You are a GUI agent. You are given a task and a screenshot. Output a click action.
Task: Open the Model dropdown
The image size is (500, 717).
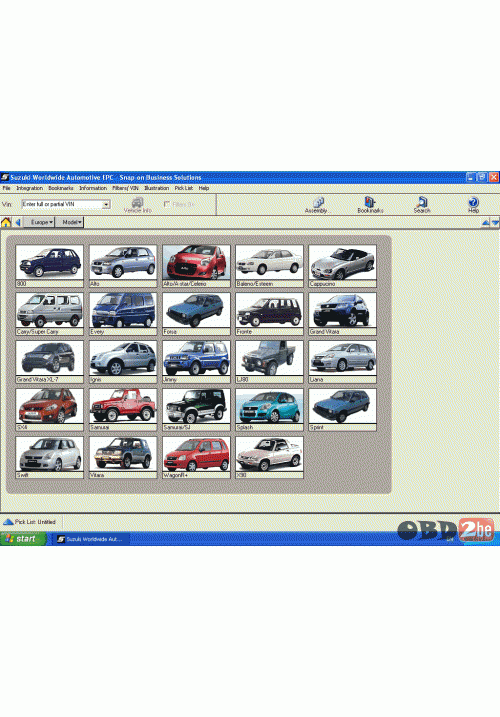point(70,222)
